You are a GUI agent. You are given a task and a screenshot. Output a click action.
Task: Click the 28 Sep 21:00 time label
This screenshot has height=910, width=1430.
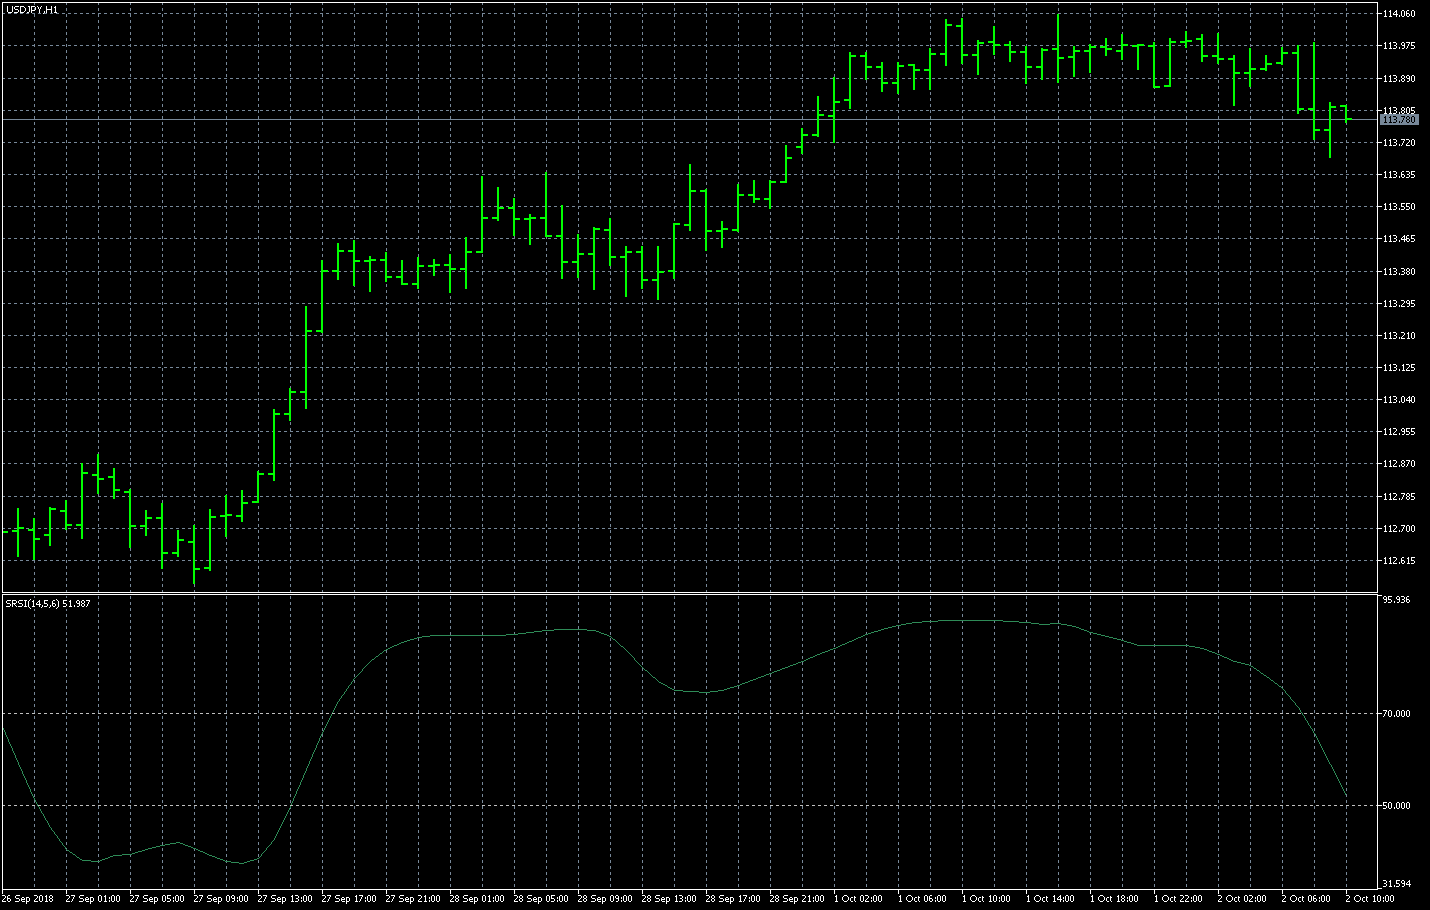(797, 899)
